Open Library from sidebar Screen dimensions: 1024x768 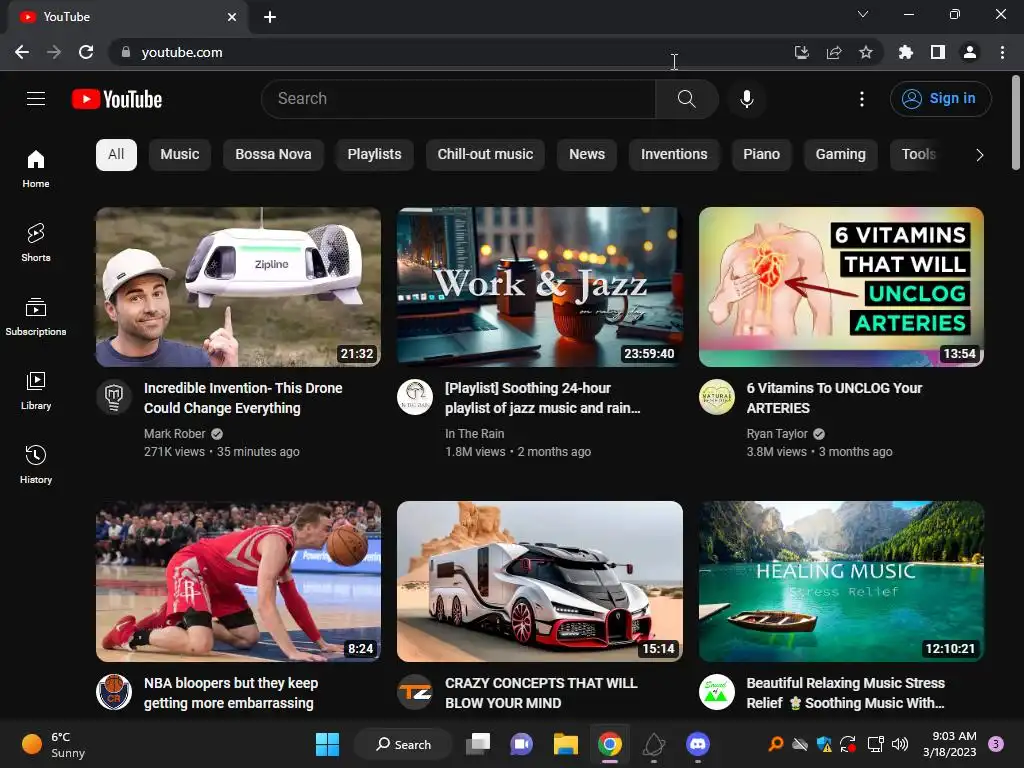coord(36,391)
